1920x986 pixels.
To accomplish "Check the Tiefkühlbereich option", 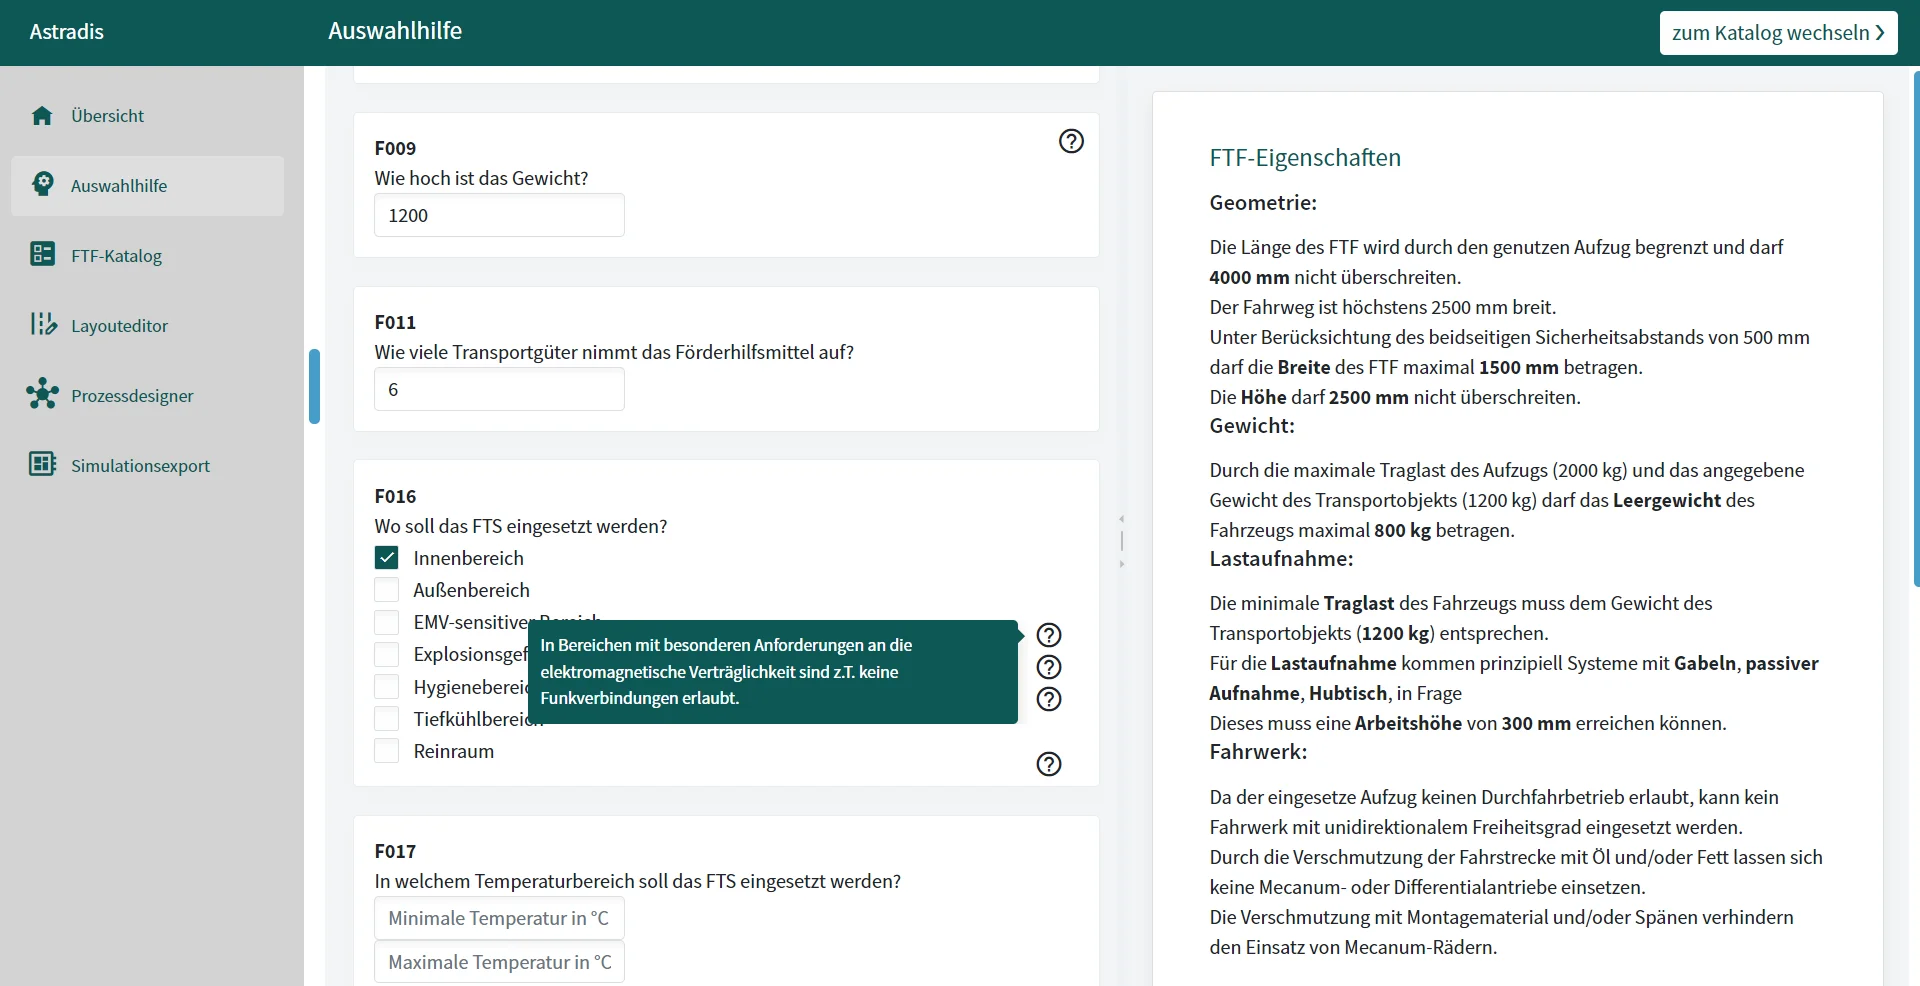I will (x=387, y=719).
